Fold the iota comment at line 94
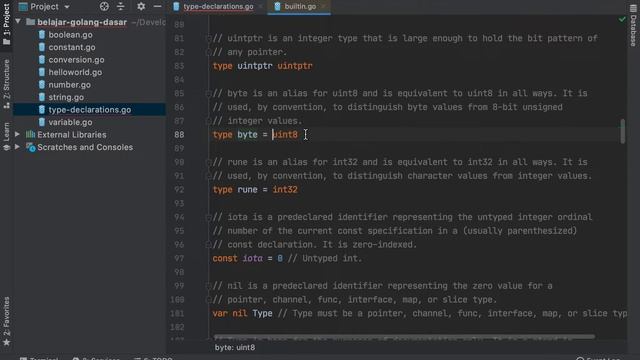 tap(208, 217)
